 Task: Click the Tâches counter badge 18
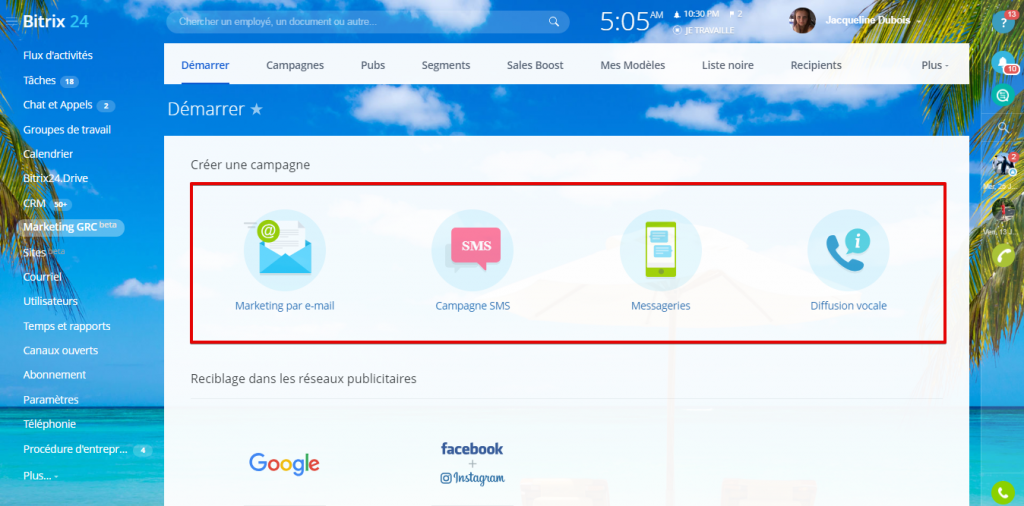coord(69,82)
